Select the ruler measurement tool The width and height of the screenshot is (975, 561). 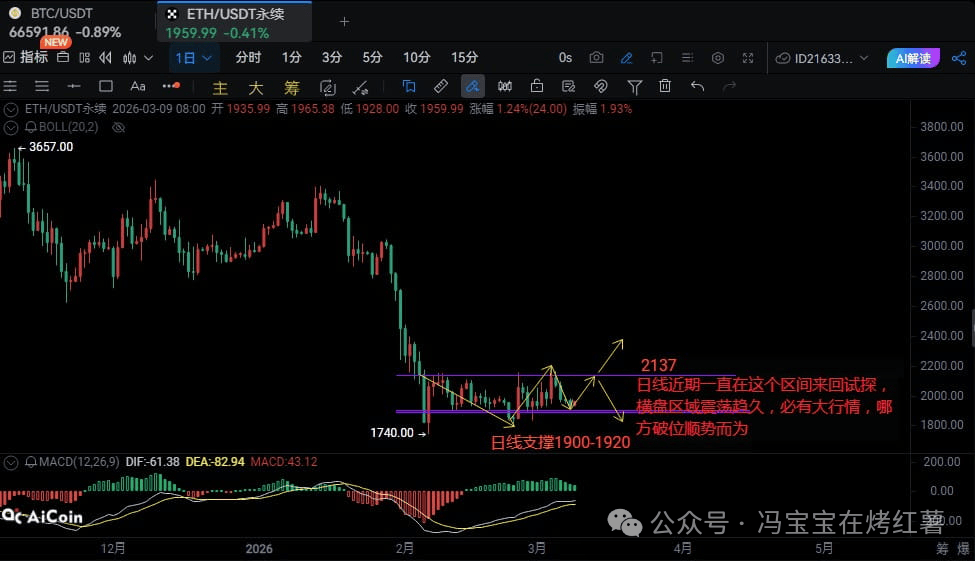pyautogui.click(x=440, y=86)
